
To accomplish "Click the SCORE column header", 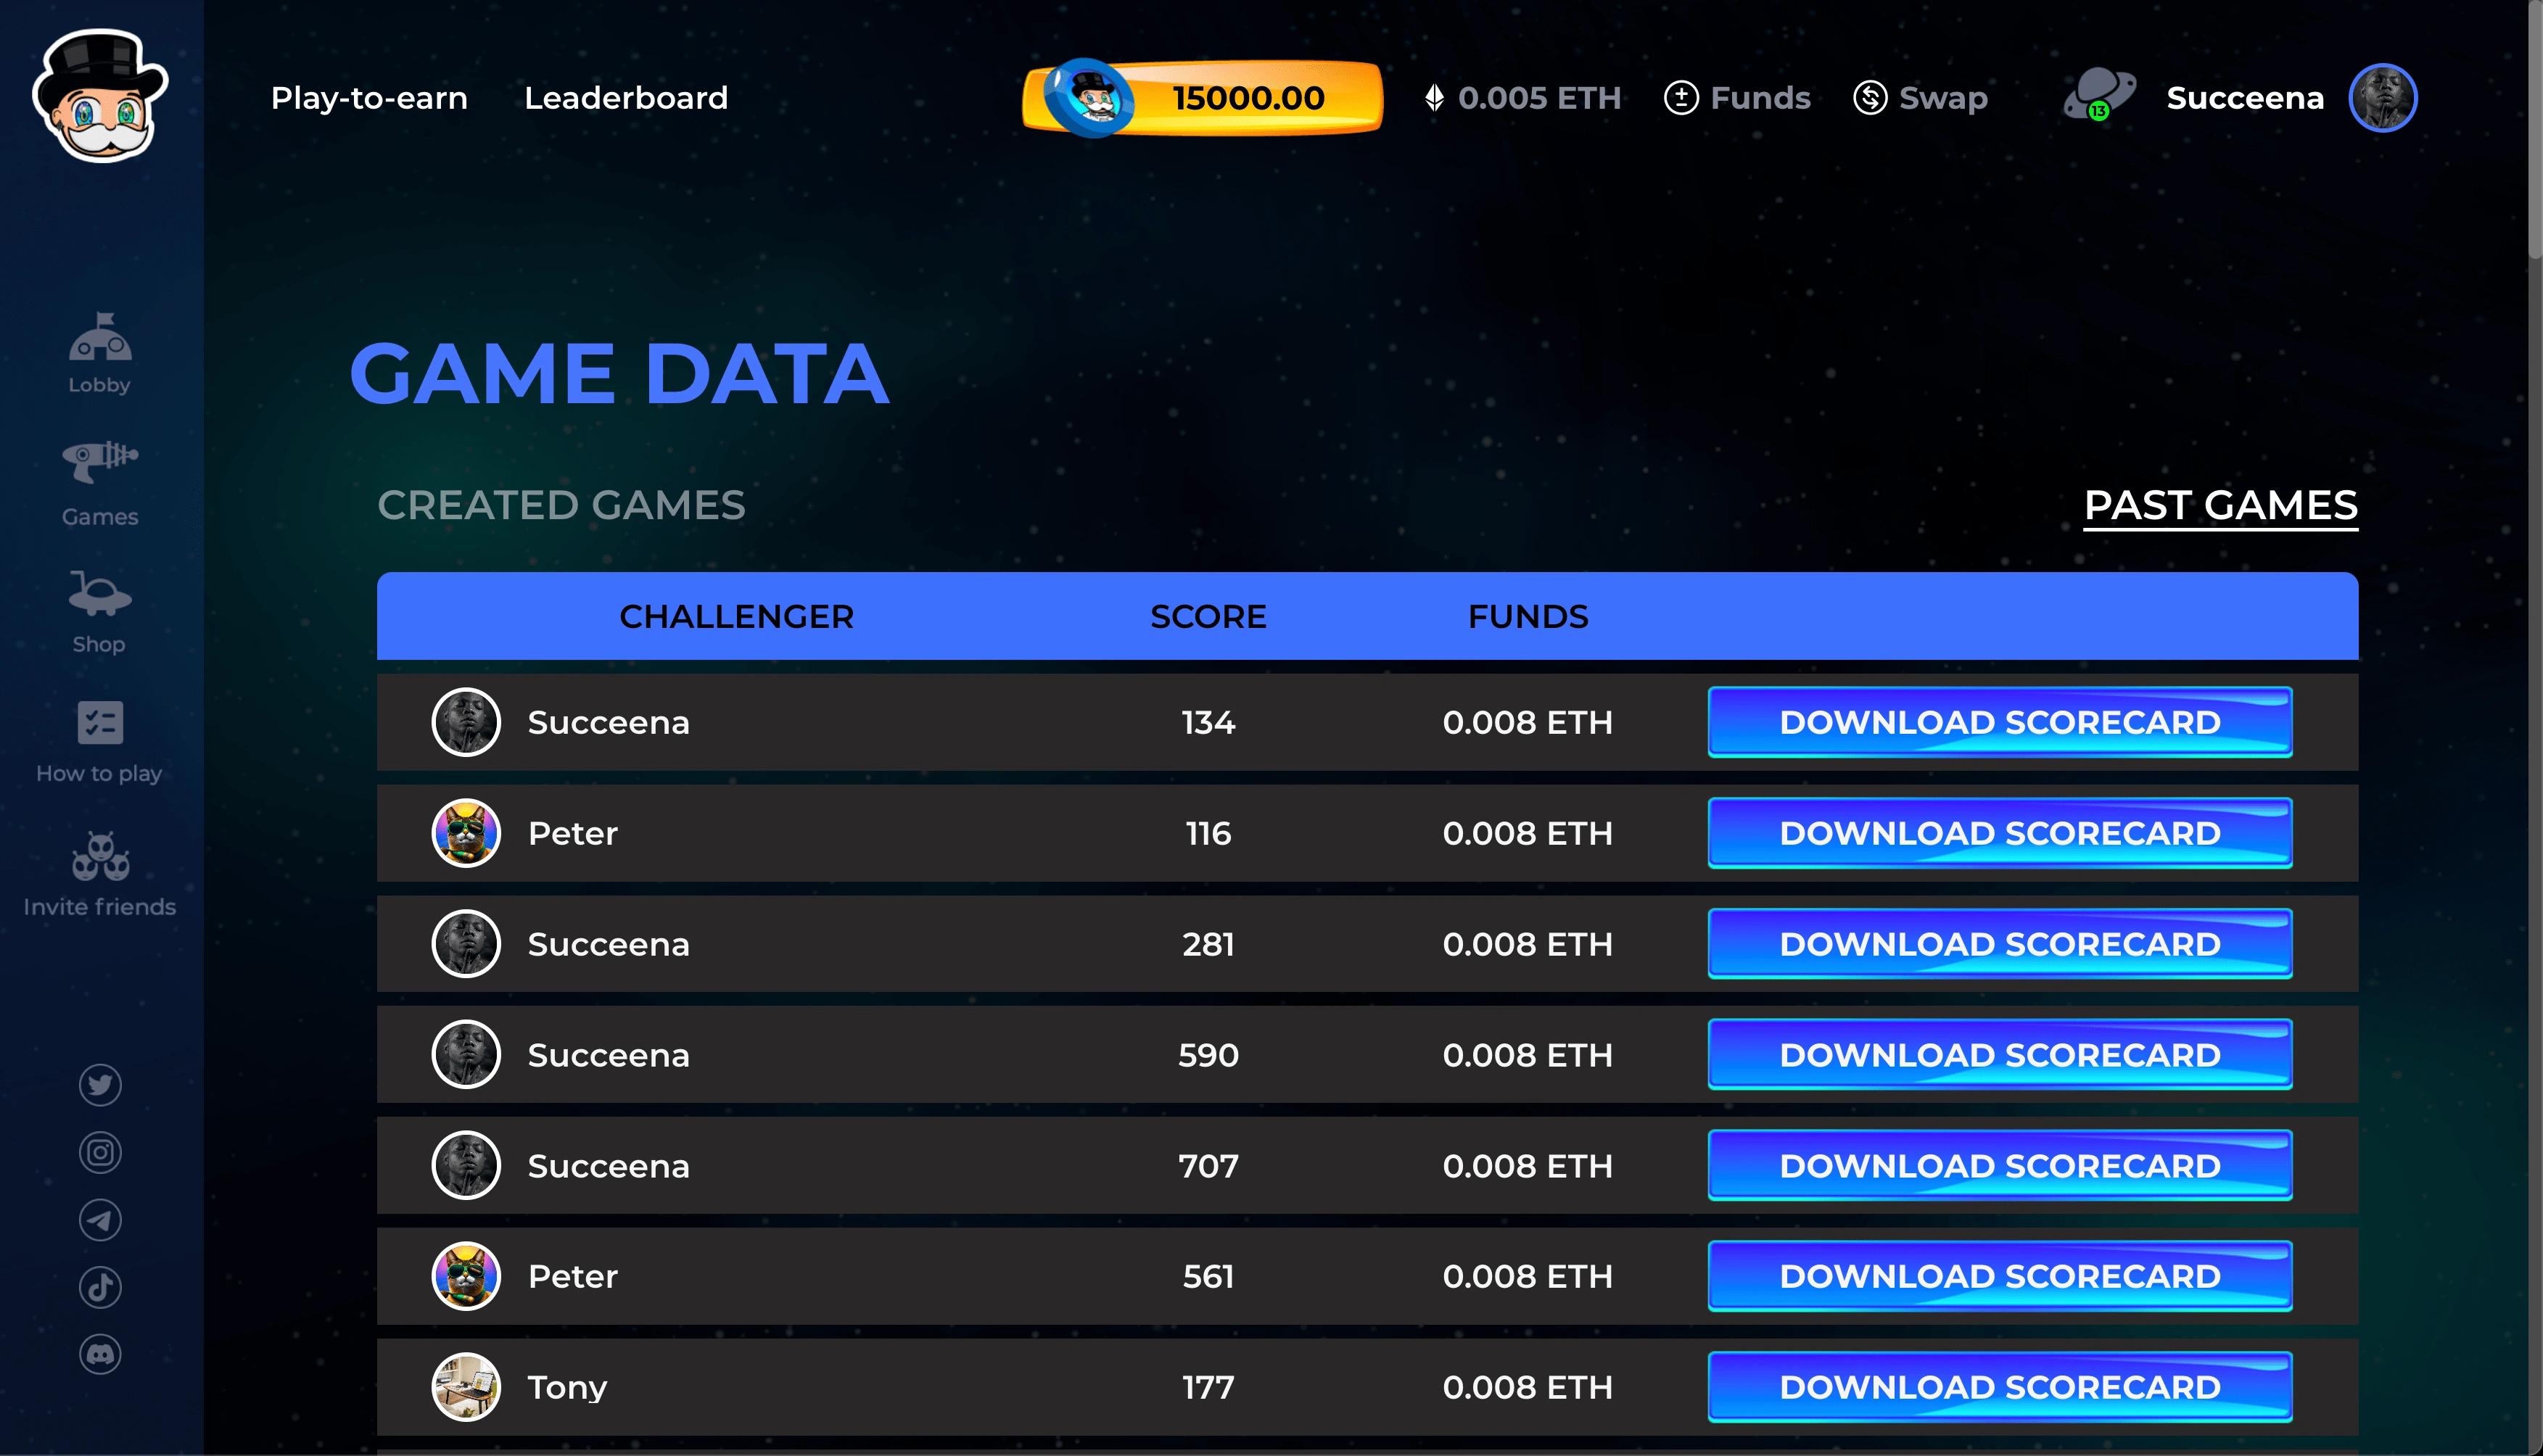I will pos(1208,616).
